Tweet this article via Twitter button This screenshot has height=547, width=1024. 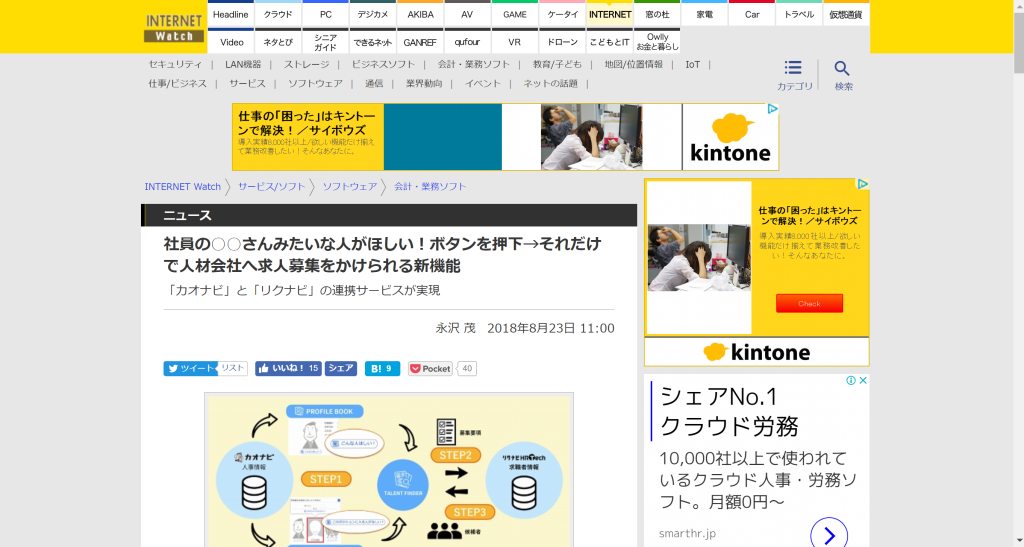[189, 368]
